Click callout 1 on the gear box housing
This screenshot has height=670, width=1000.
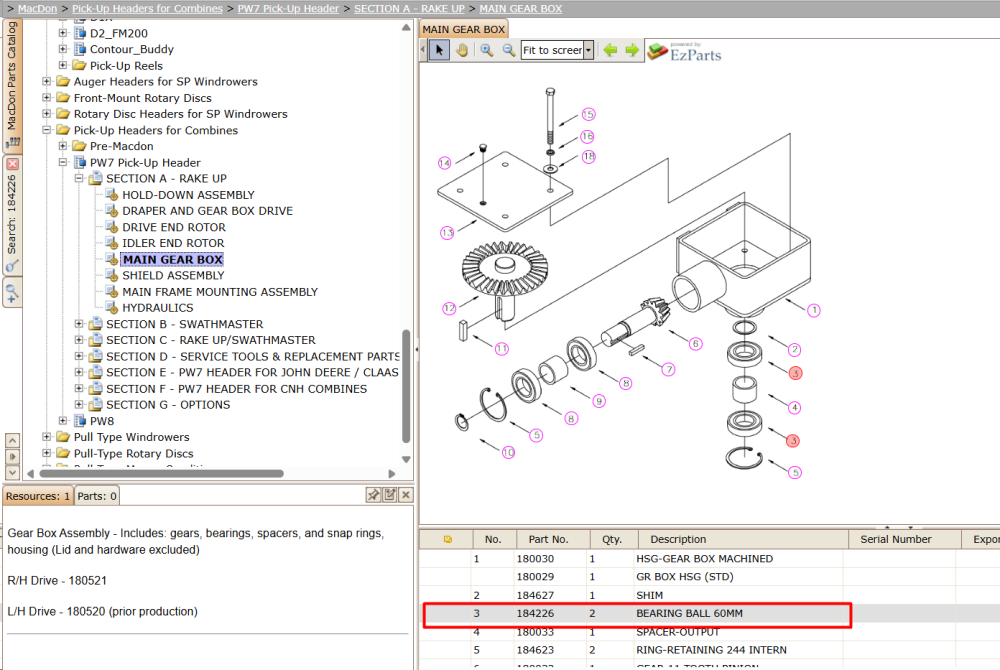coord(814,310)
